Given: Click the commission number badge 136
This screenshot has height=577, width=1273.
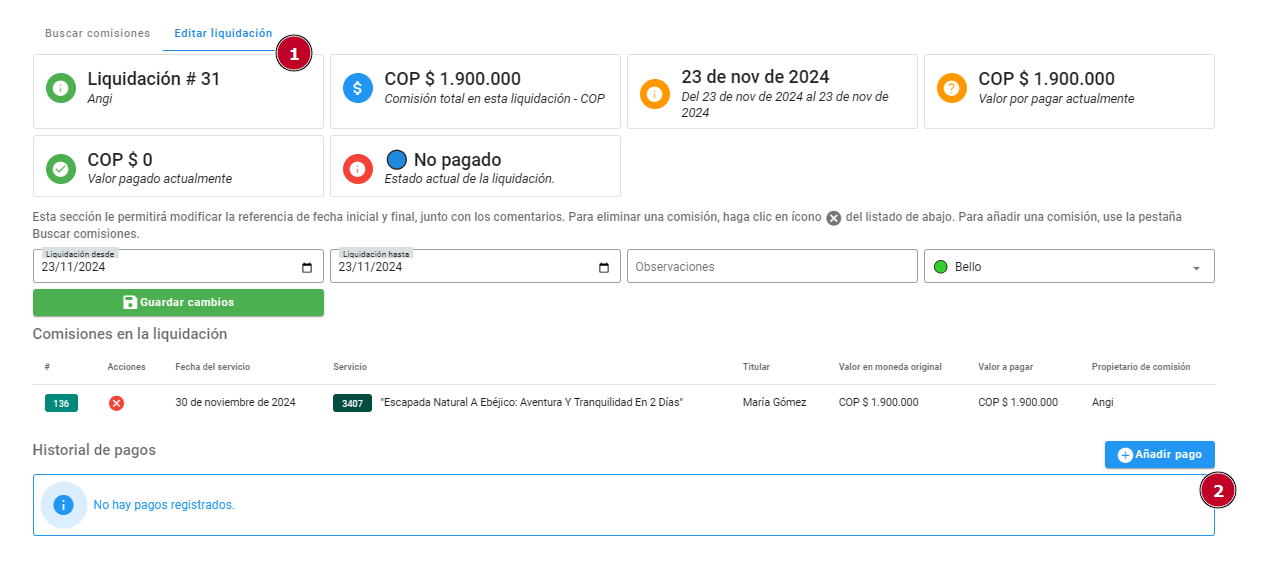Looking at the screenshot, I should [x=61, y=403].
